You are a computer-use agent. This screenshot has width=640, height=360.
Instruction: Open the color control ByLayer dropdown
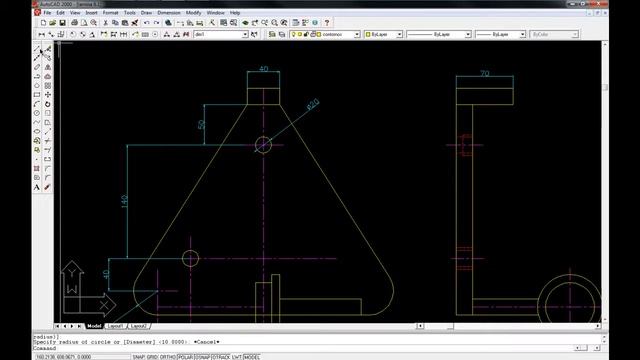pos(400,35)
